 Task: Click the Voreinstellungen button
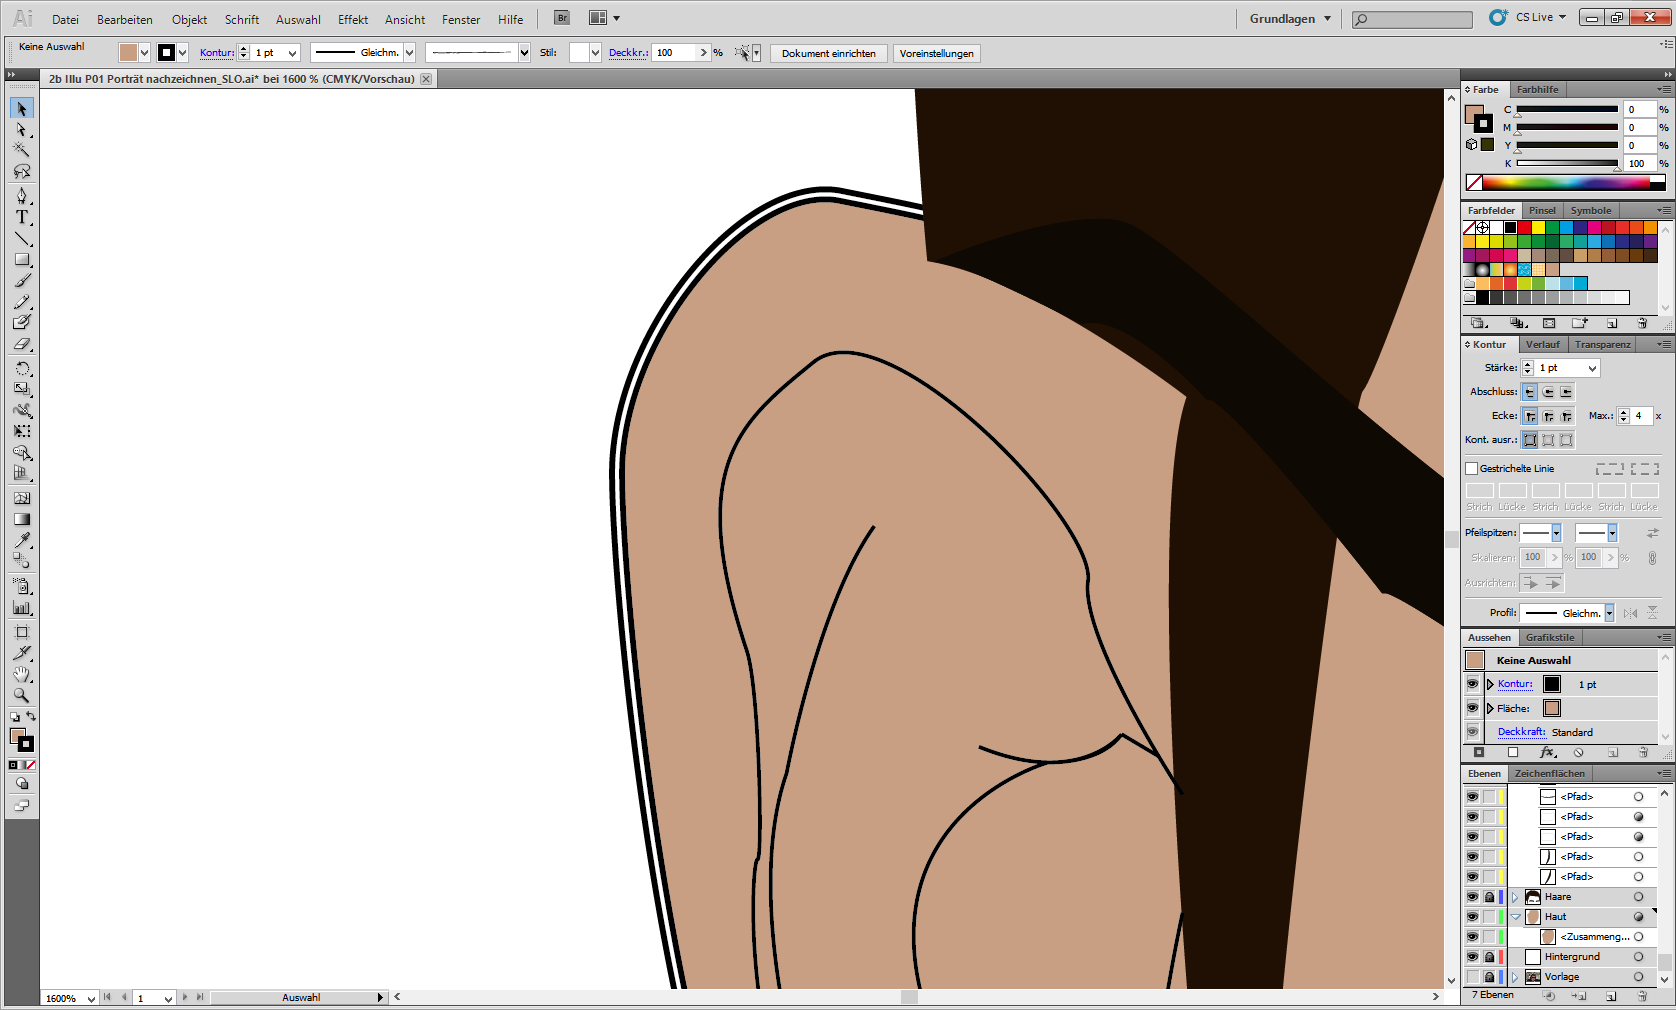click(936, 53)
